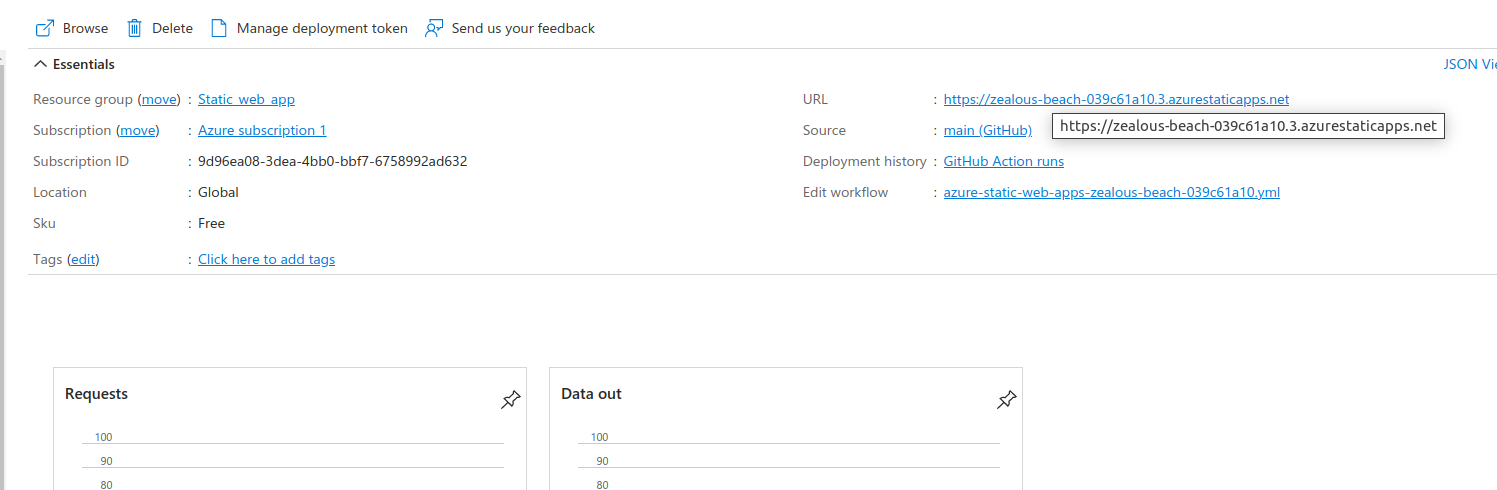Click the Data out chart title

(591, 394)
